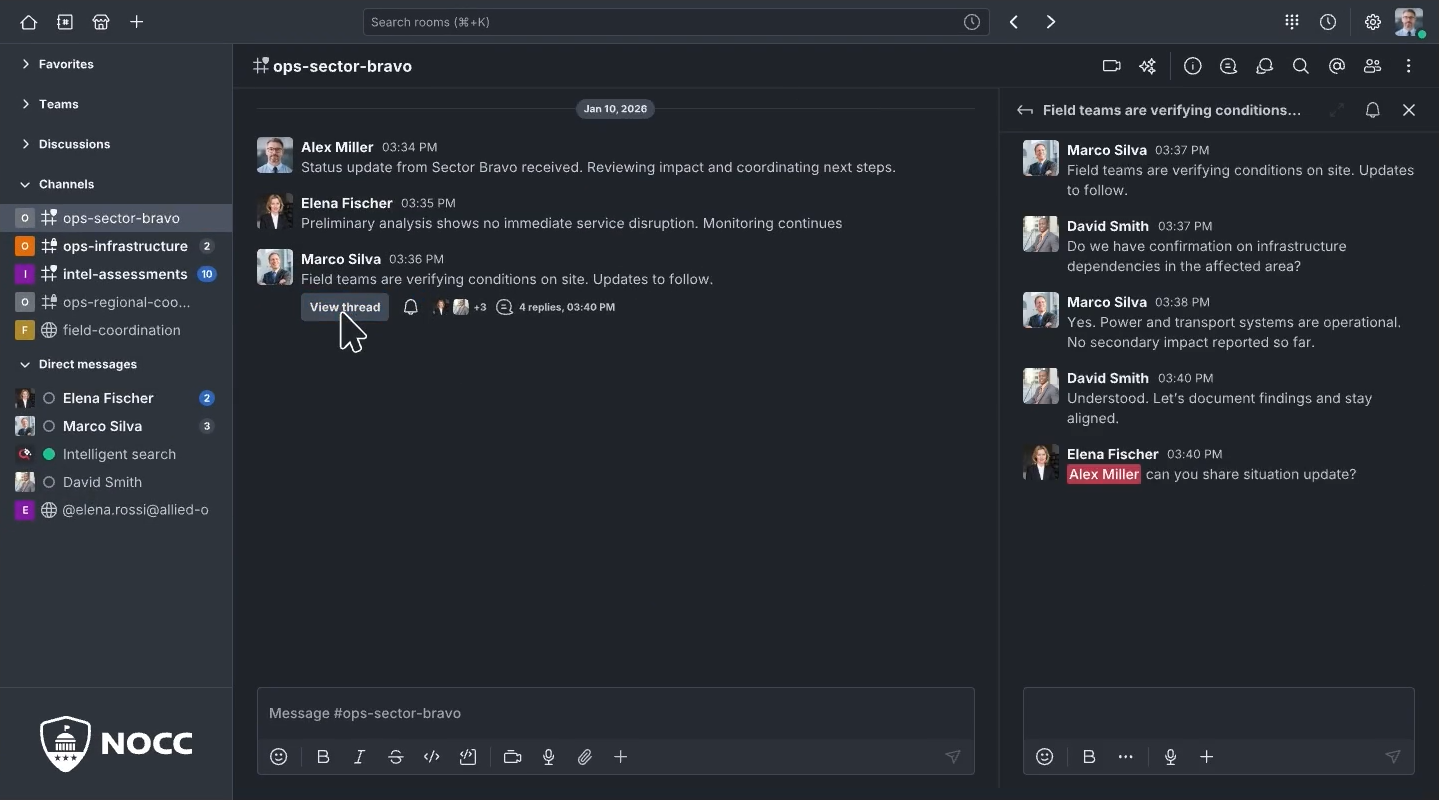Toggle follow bell on Marco Silva's message
Screen dimensions: 1439x800
(x=410, y=307)
